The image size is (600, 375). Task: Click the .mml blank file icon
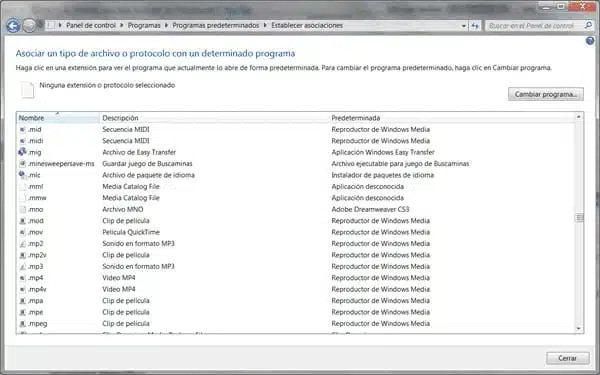coord(23,186)
